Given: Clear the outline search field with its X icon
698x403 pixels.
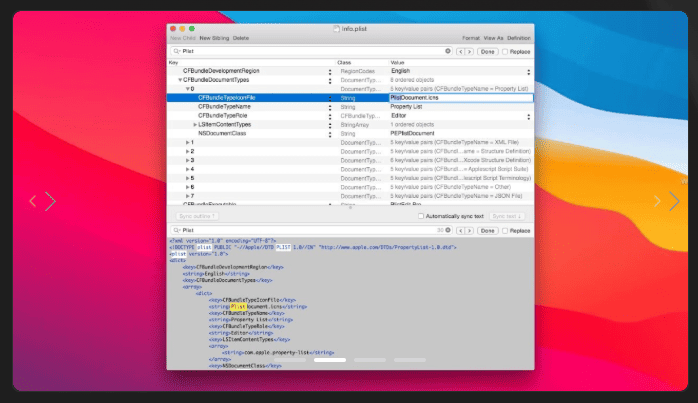Looking at the screenshot, I should [448, 51].
